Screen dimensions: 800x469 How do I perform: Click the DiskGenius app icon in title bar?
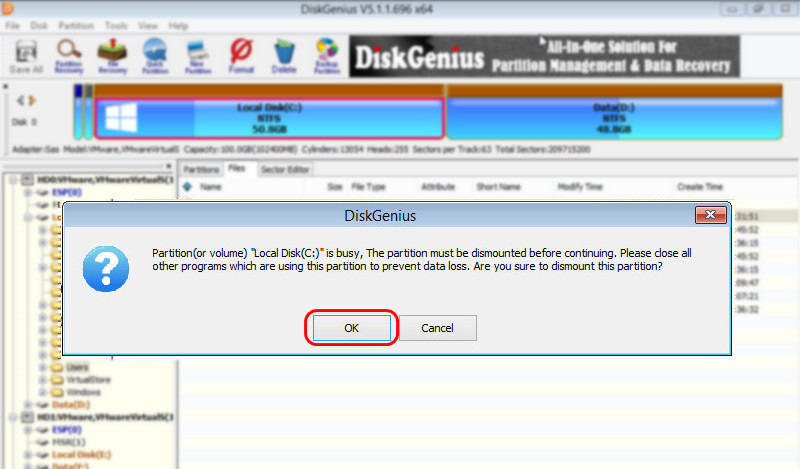pyautogui.click(x=7, y=8)
